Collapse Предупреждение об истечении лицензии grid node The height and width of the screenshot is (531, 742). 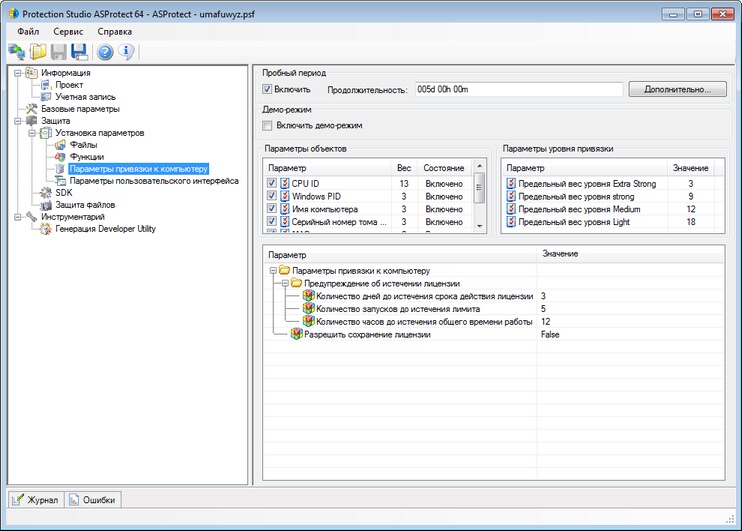coord(285,283)
